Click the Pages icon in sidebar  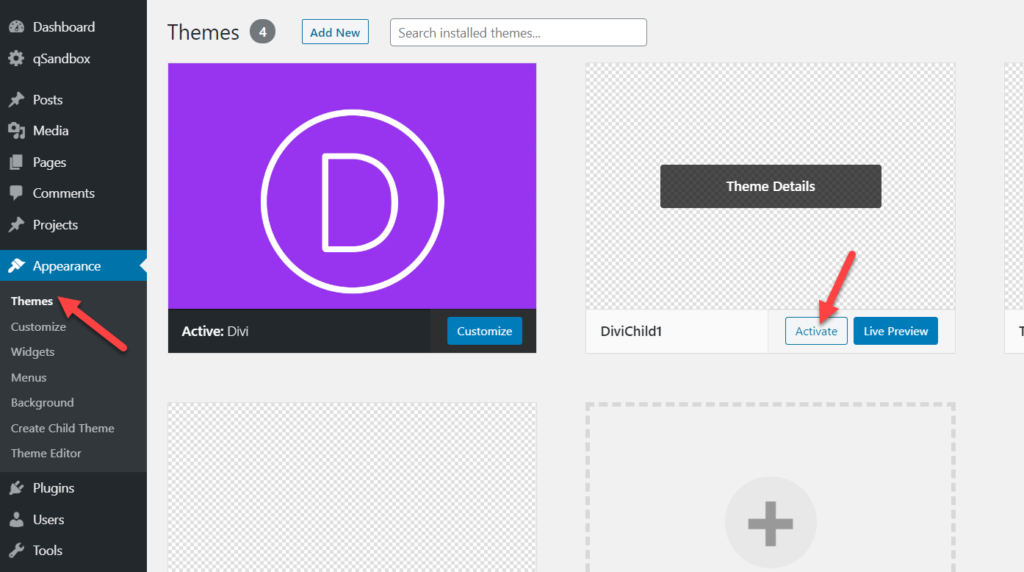pos(16,162)
